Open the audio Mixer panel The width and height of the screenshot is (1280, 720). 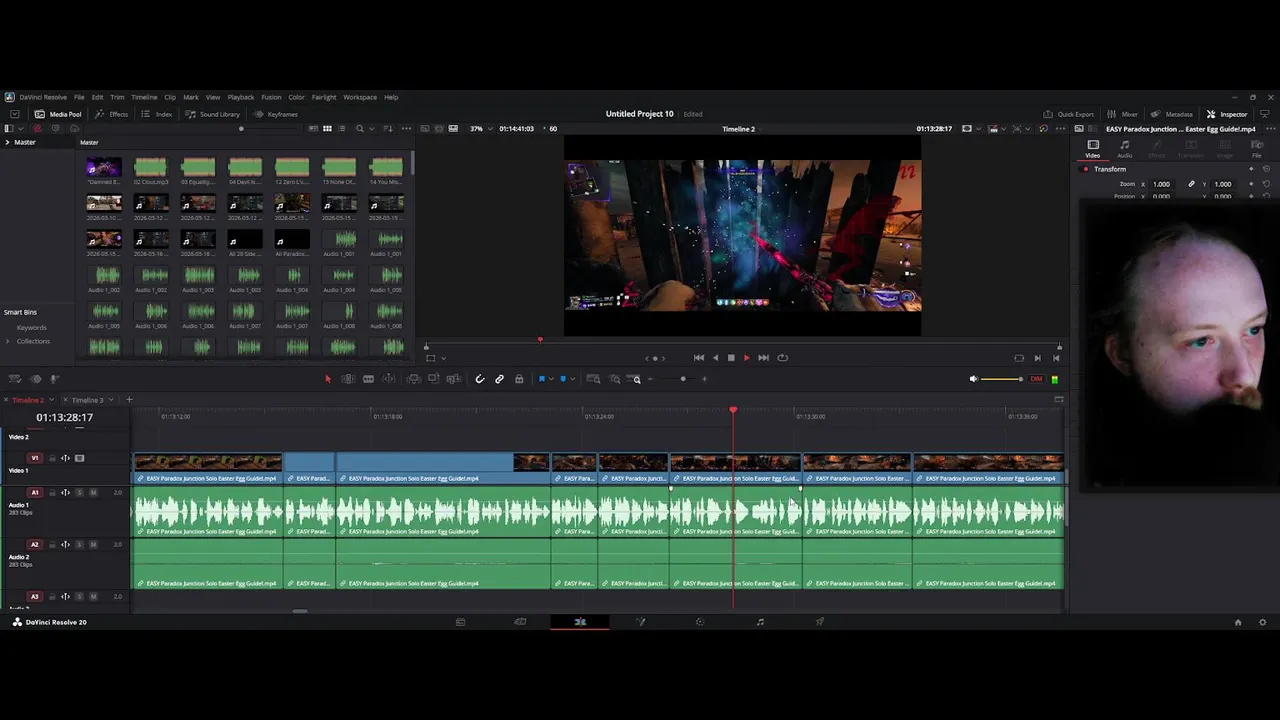pos(1123,114)
